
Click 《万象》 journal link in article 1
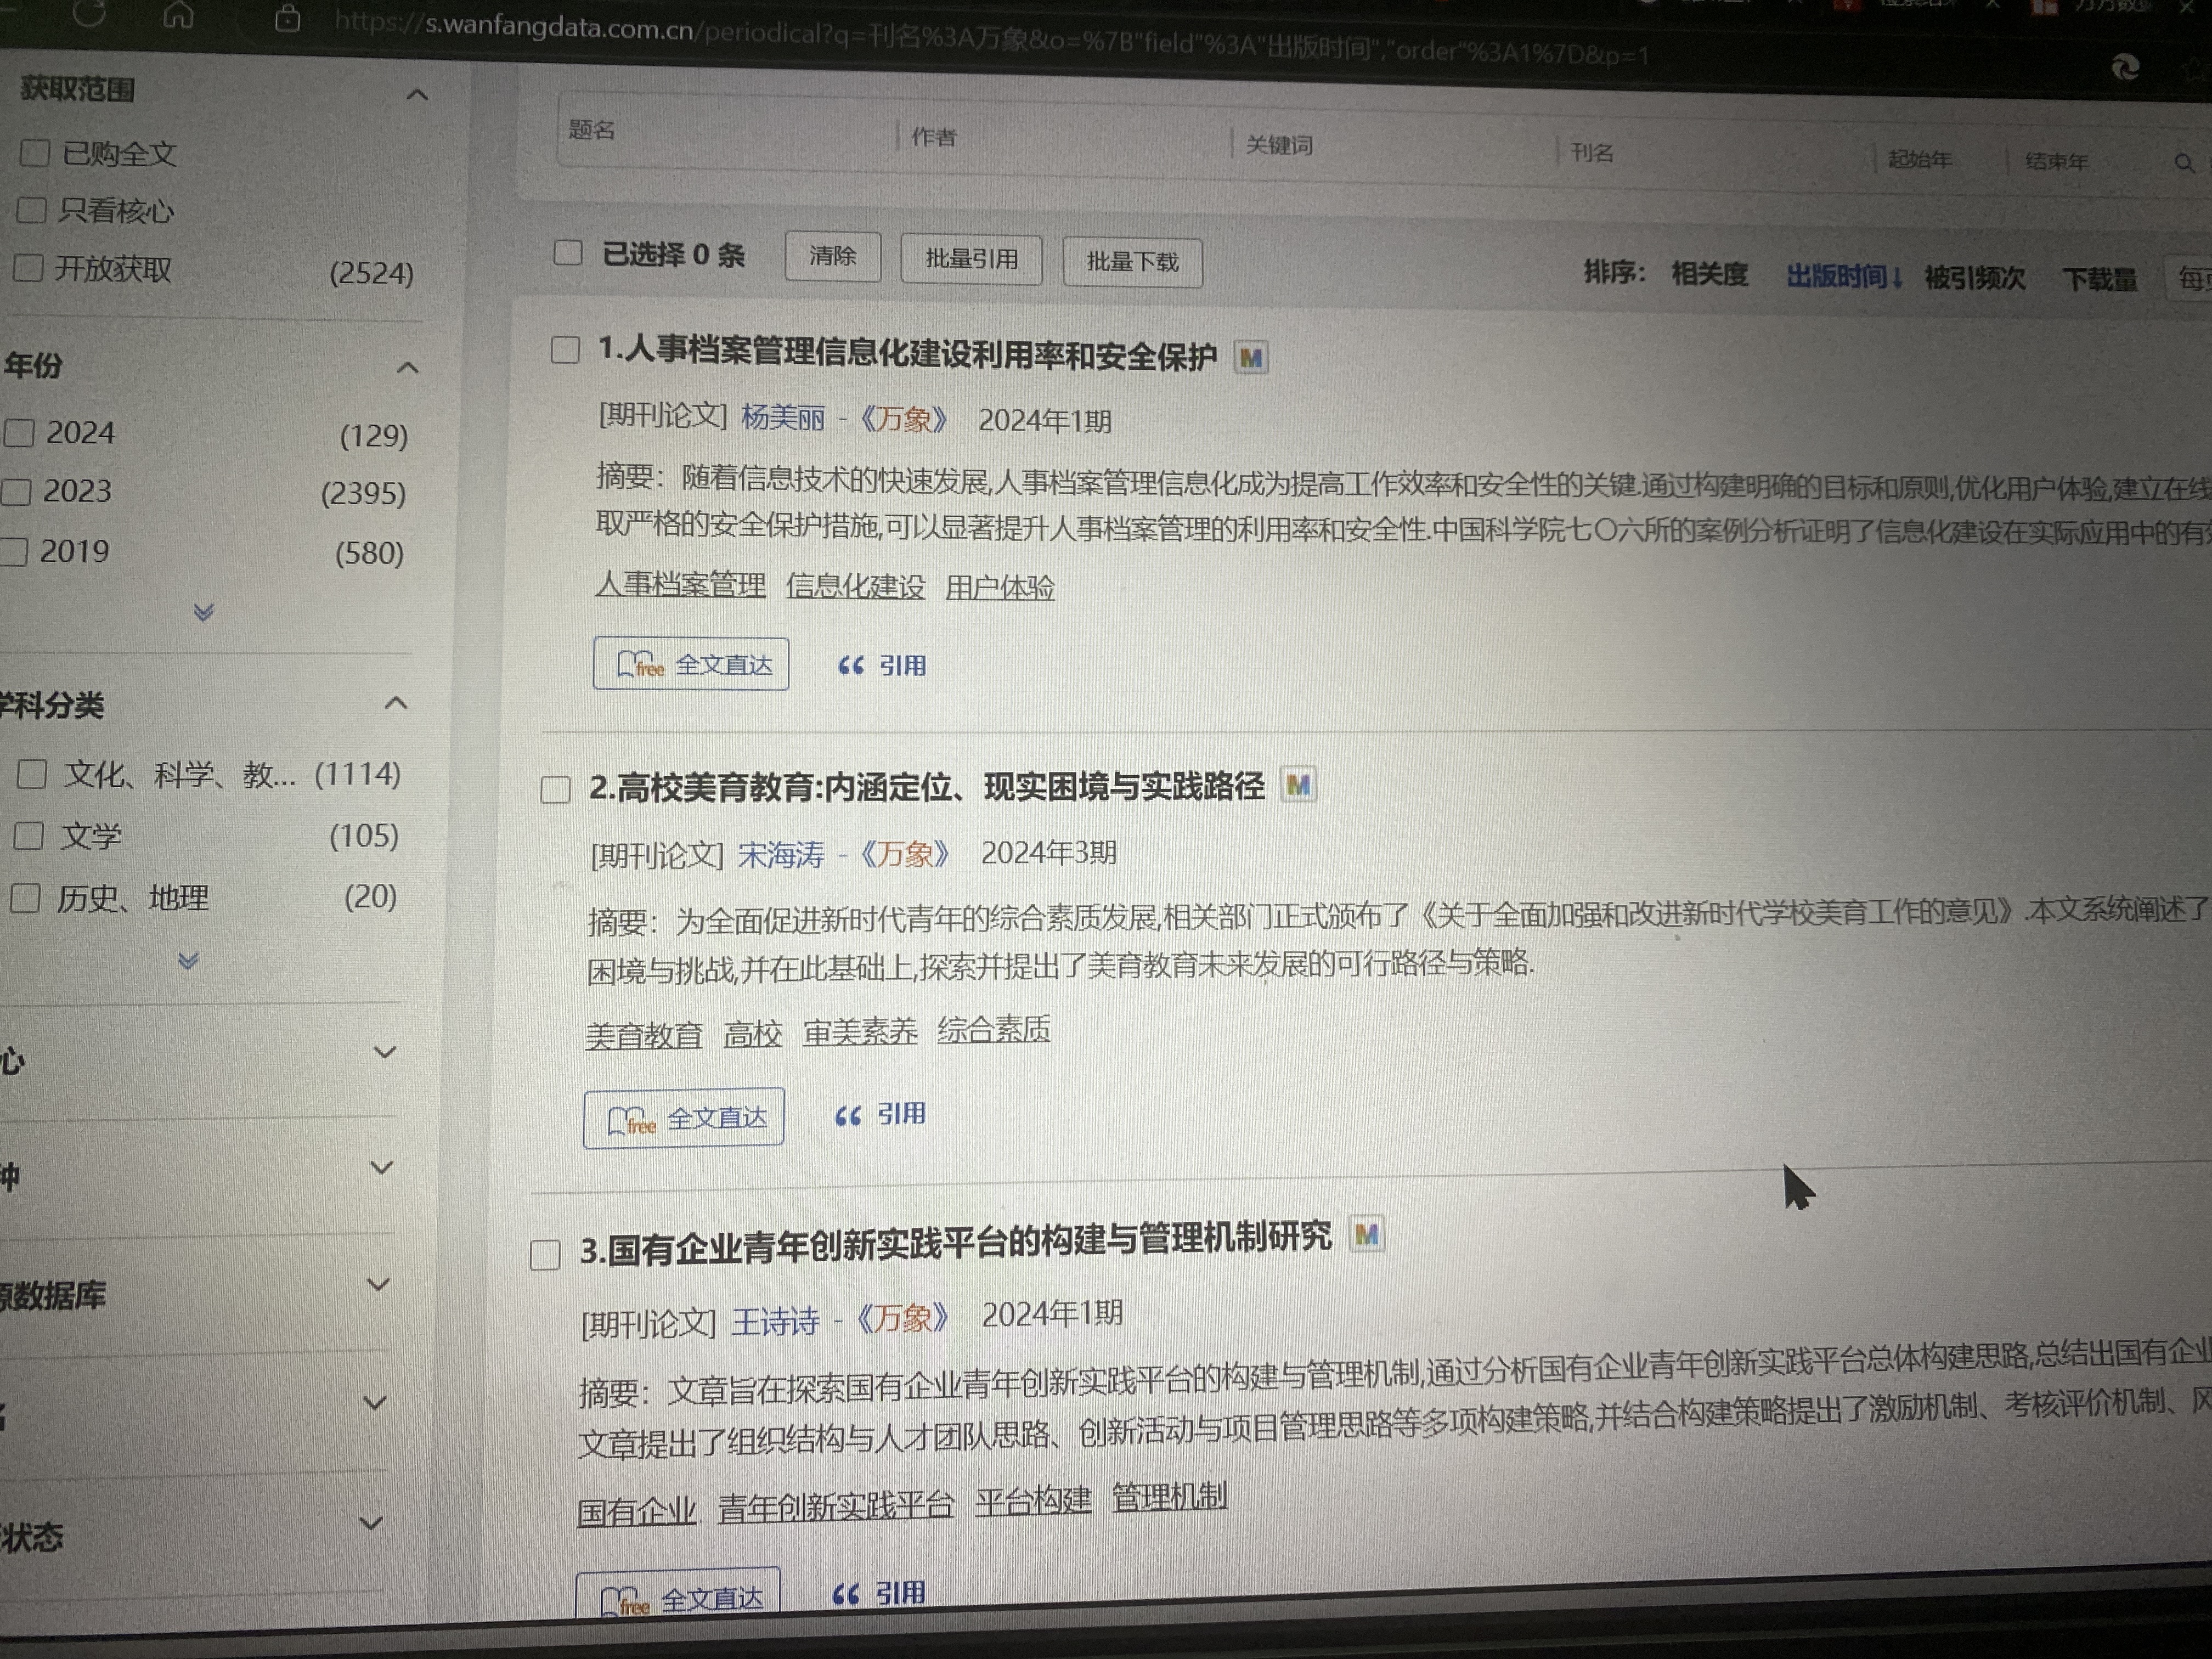(904, 418)
